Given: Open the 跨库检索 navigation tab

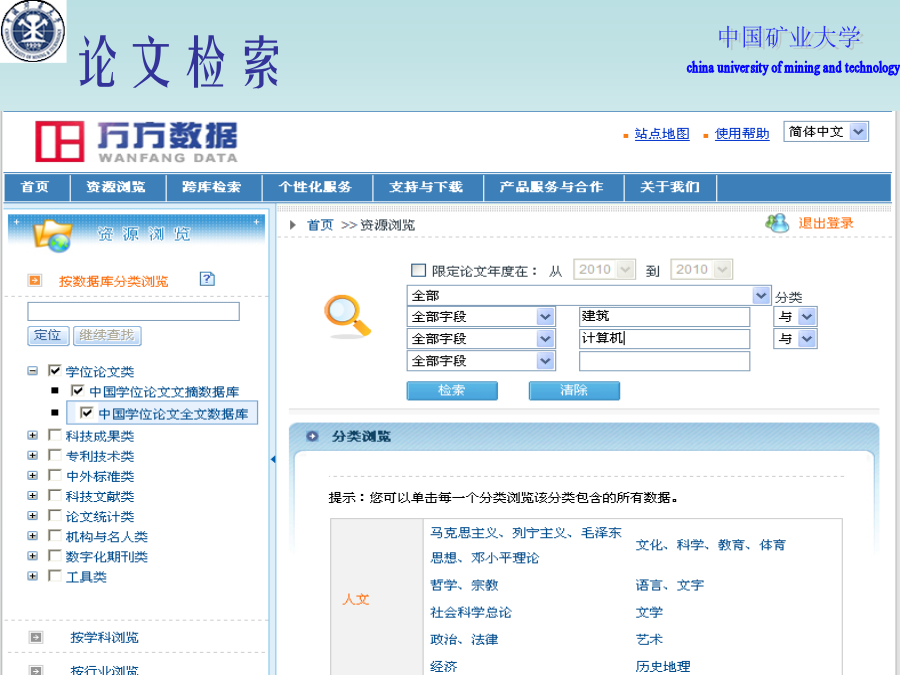Looking at the screenshot, I should point(213,187).
